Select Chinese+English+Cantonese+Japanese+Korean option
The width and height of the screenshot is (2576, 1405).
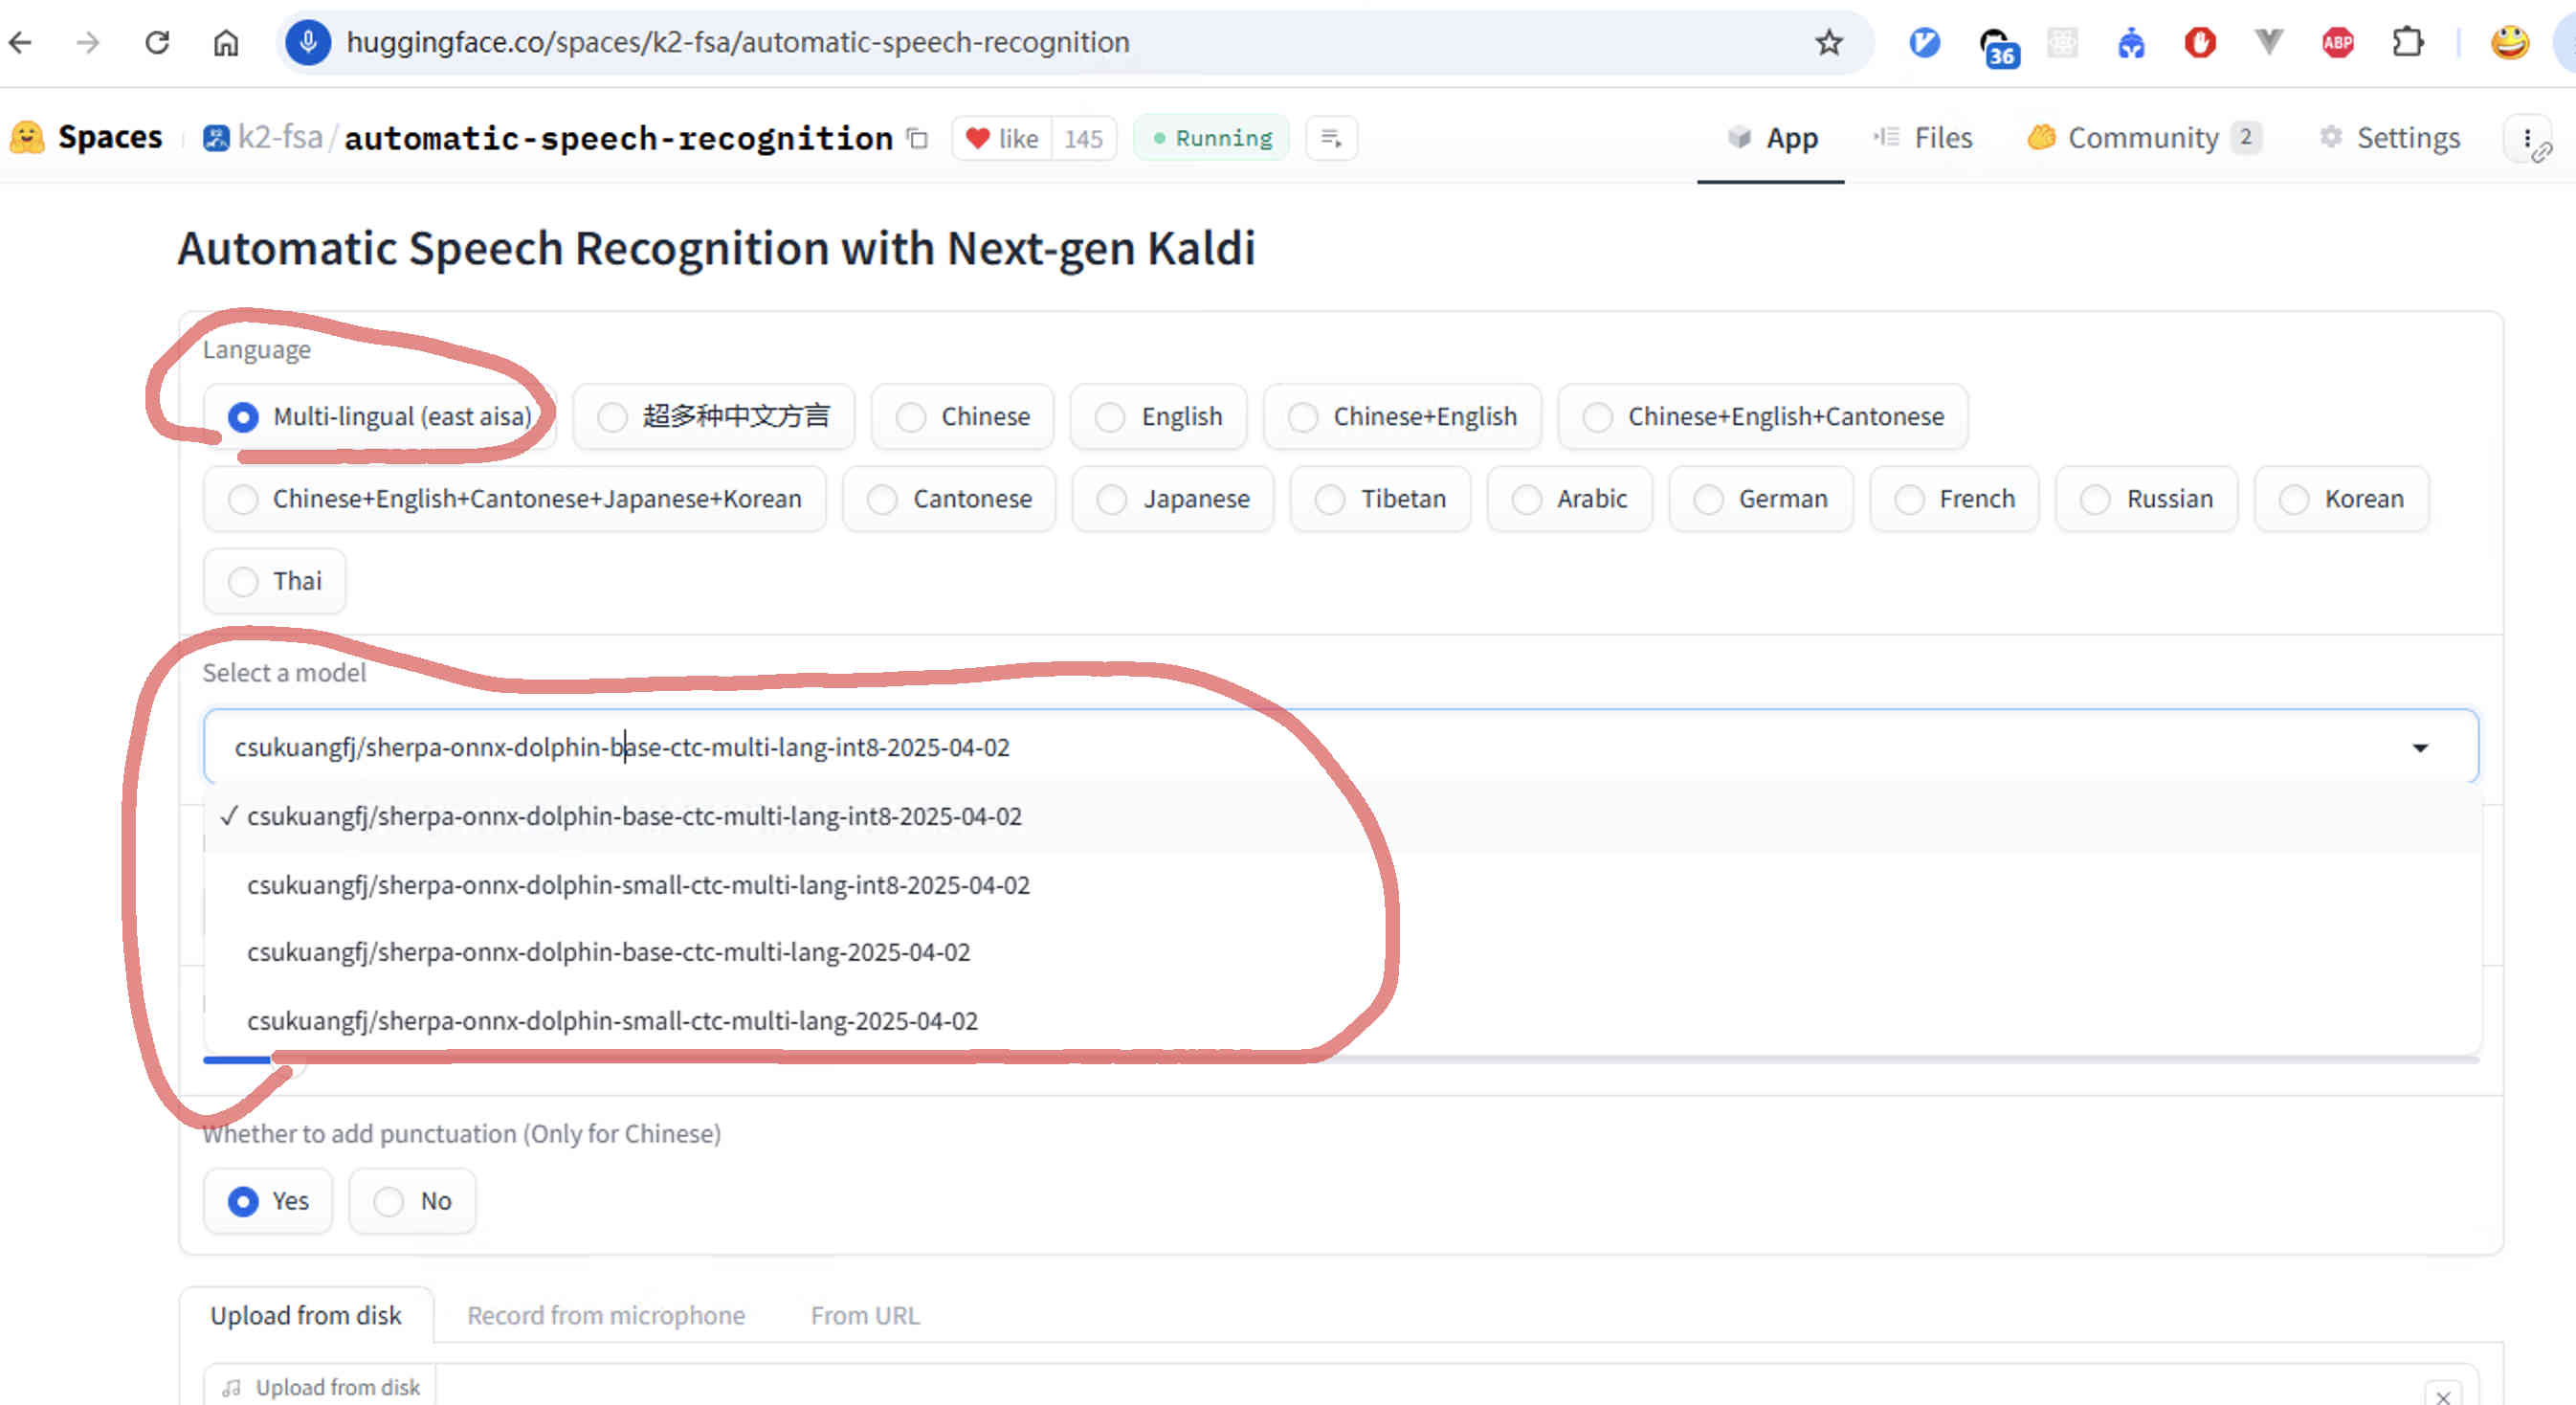pos(514,498)
